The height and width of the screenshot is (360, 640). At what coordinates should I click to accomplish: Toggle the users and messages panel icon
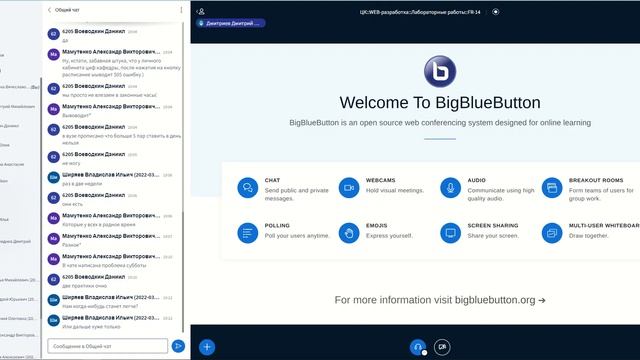point(200,12)
